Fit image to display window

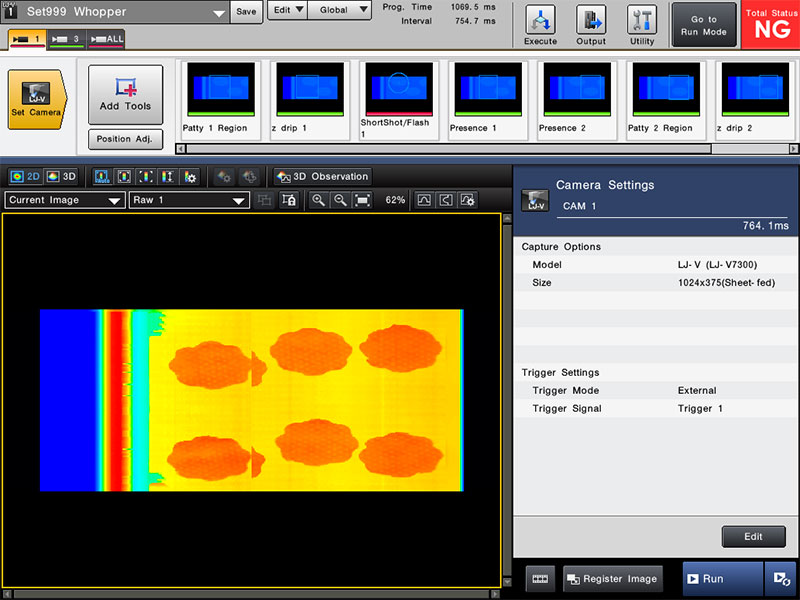click(x=362, y=200)
